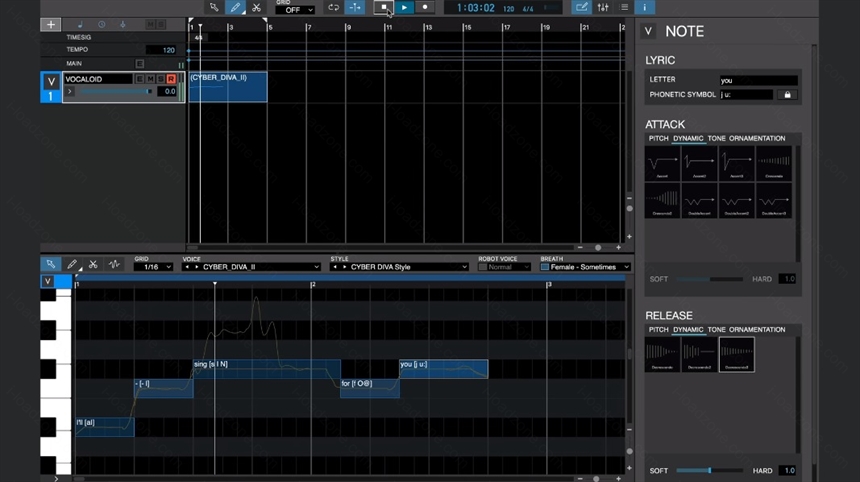The image size is (860, 482).
Task: Open the musical editor panel icon
Action: click(581, 7)
